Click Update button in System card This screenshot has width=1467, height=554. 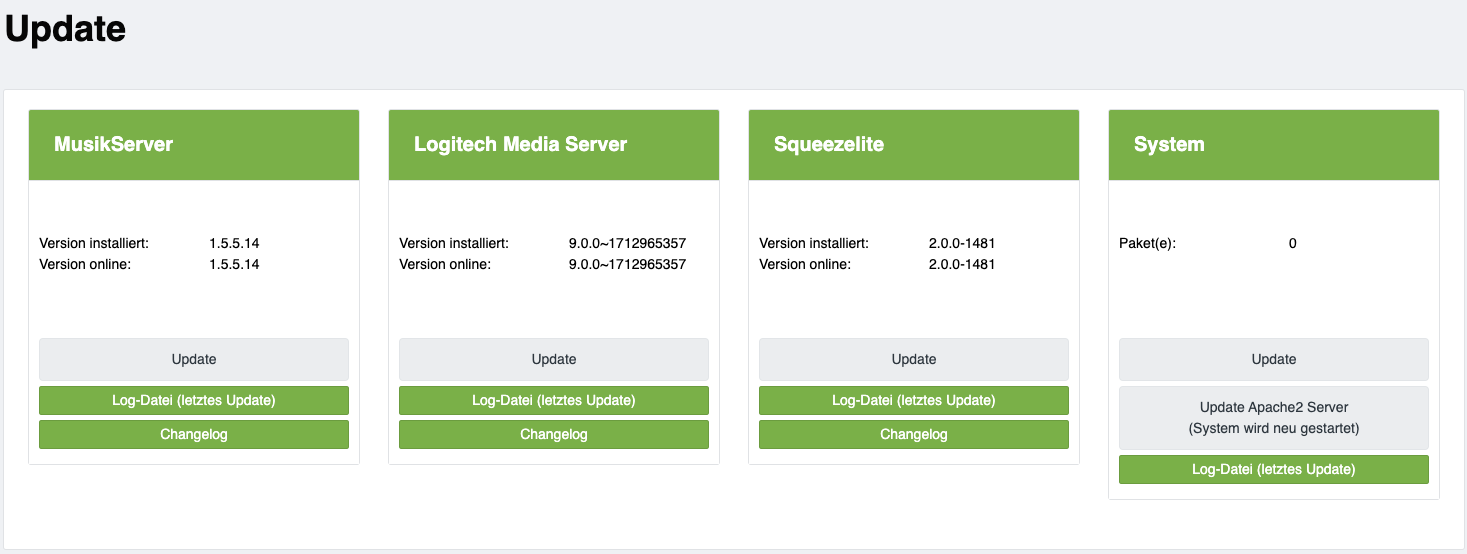[1274, 359]
